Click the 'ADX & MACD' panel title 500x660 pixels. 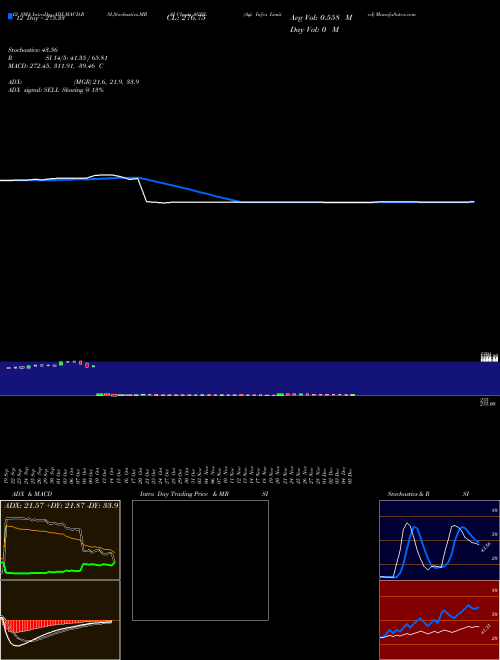point(32,494)
